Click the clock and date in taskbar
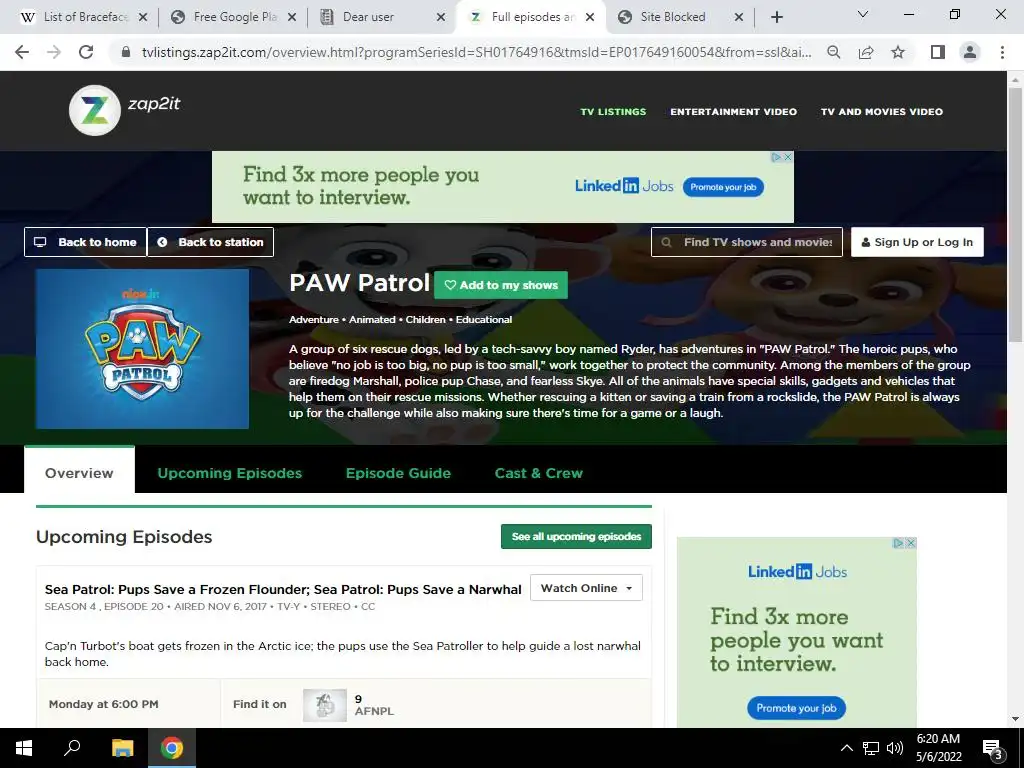 tap(938, 748)
